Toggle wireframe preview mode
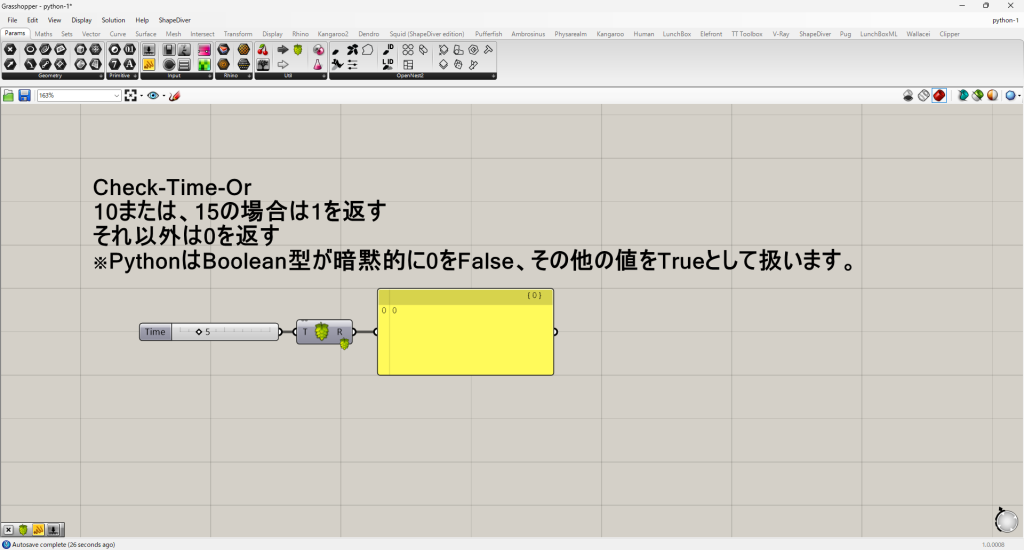The height and width of the screenshot is (550, 1024). tap(924, 96)
